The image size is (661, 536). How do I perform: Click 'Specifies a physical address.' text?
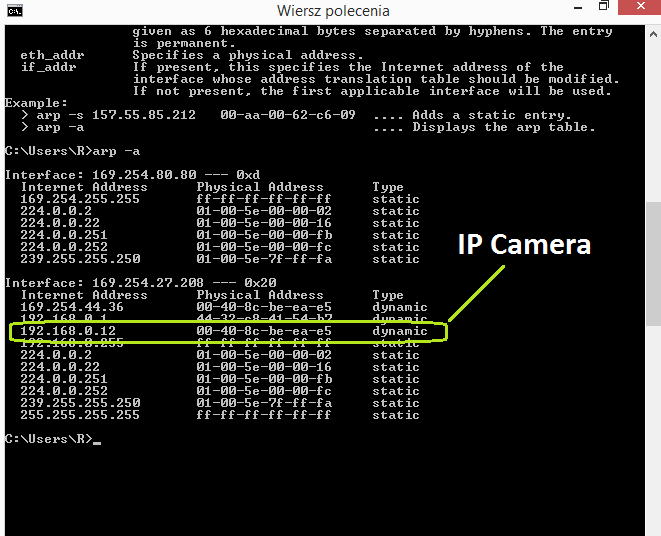(x=248, y=56)
